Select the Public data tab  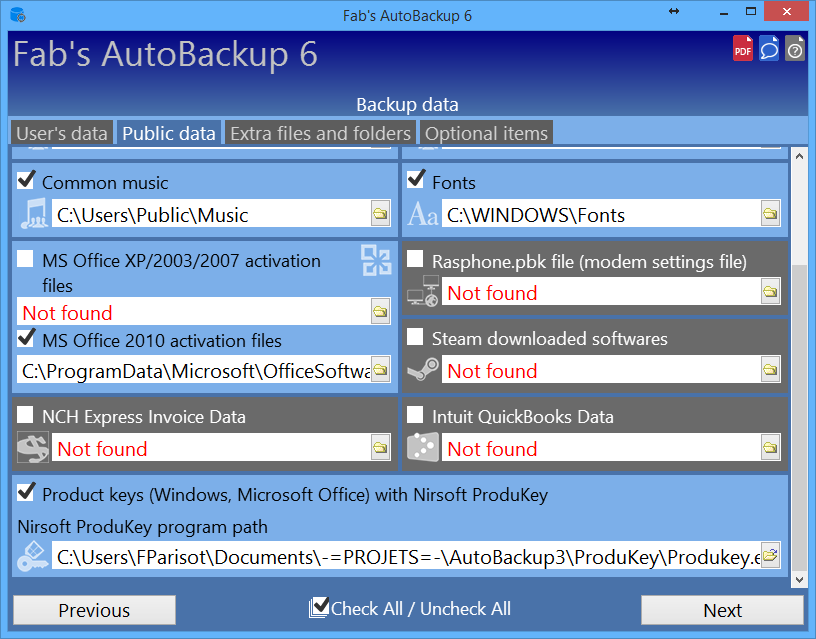point(169,133)
